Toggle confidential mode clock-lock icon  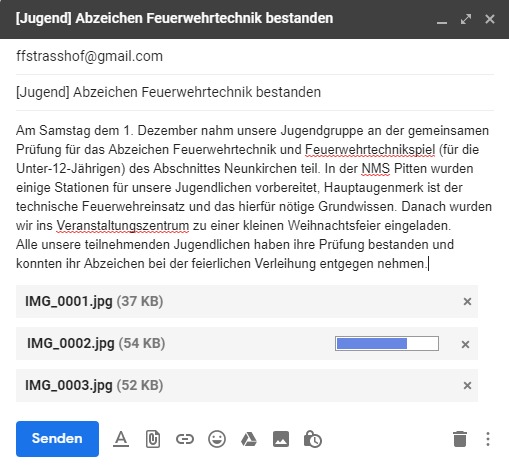pos(313,439)
